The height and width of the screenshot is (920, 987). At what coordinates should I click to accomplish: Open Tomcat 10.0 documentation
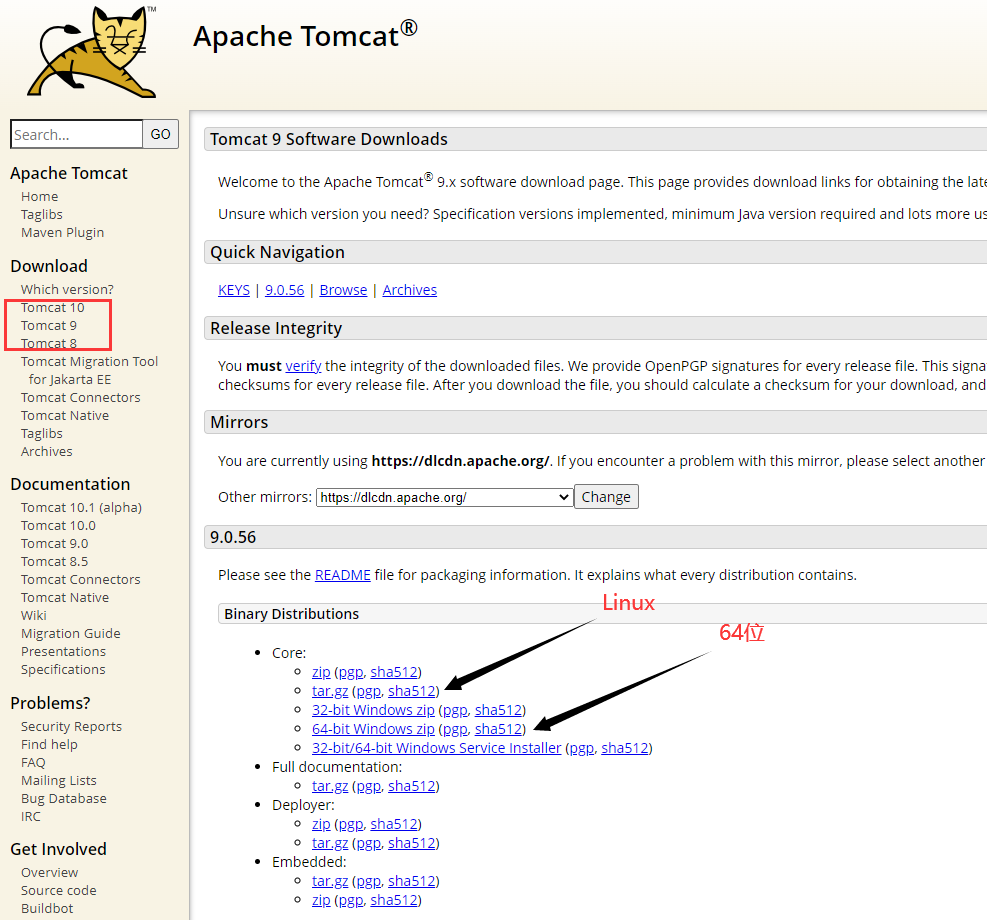(58, 525)
